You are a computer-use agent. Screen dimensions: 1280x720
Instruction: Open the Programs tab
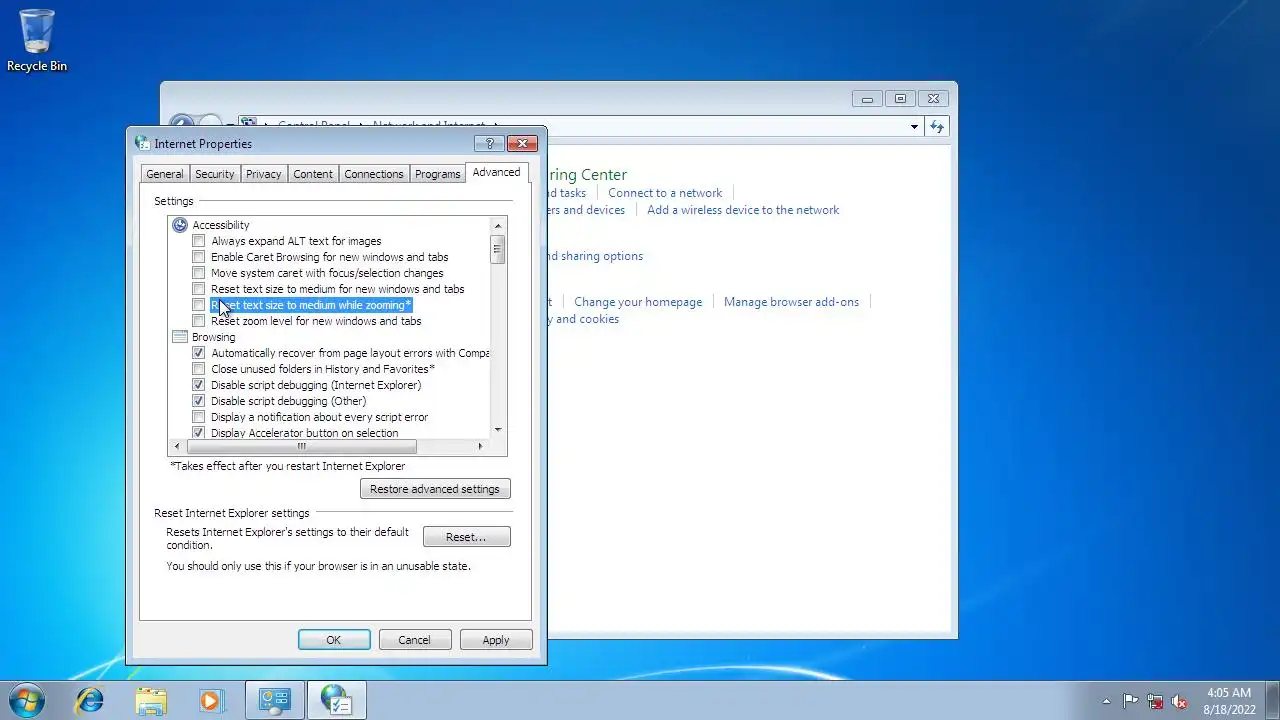[x=438, y=174]
